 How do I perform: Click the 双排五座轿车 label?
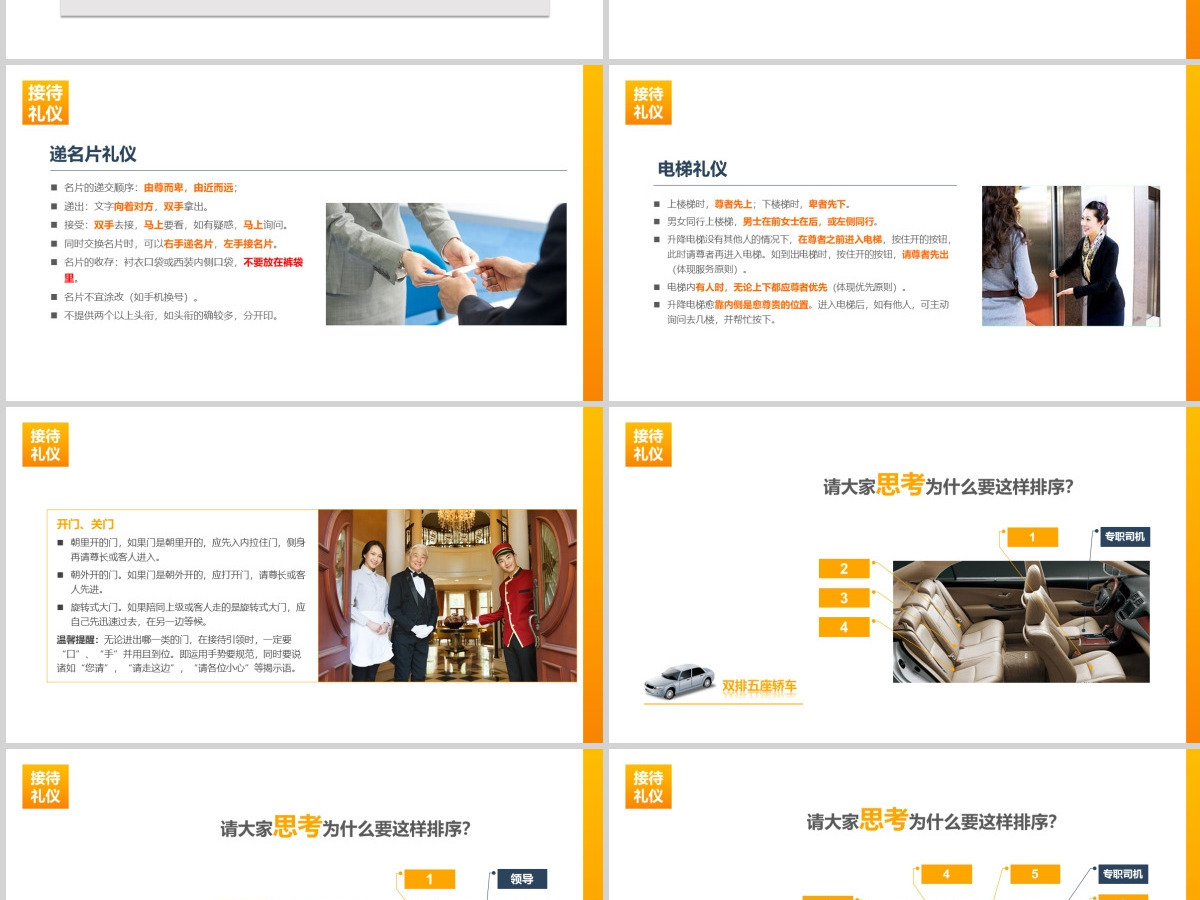click(x=759, y=686)
